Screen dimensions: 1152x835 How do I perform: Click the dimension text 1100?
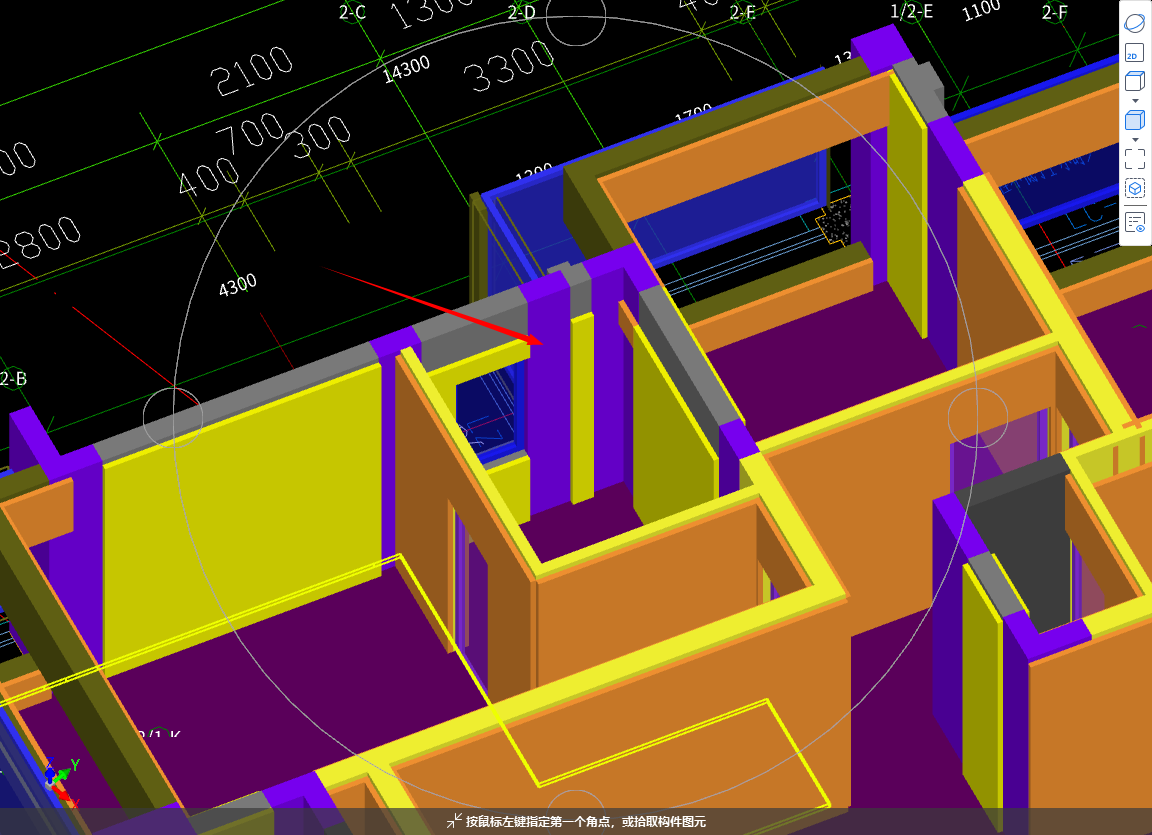point(982,10)
